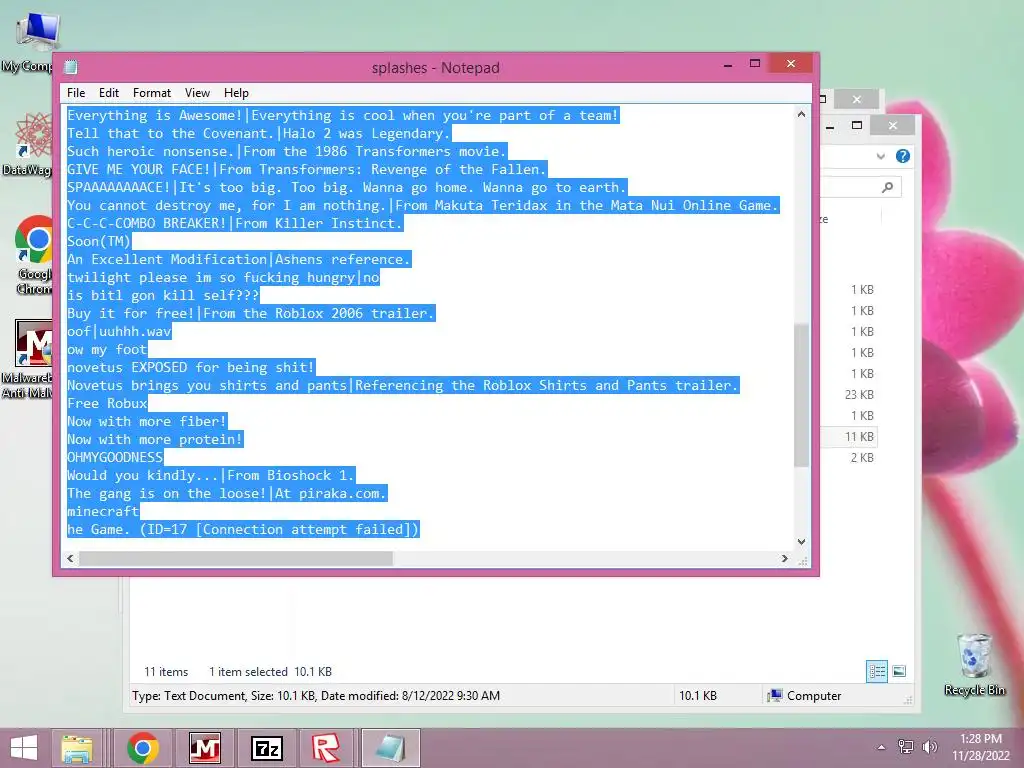Viewport: 1024px width, 768px height.
Task: Show hidden tray icons arrow
Action: (881, 747)
